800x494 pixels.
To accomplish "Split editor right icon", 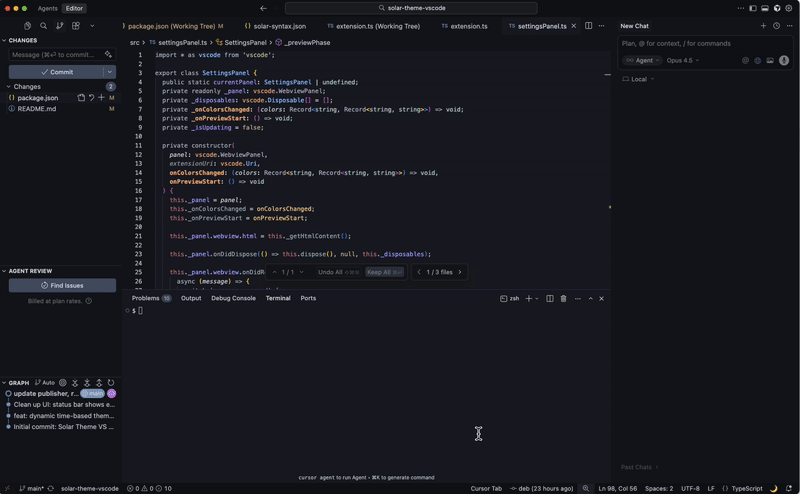I will click(x=588, y=26).
